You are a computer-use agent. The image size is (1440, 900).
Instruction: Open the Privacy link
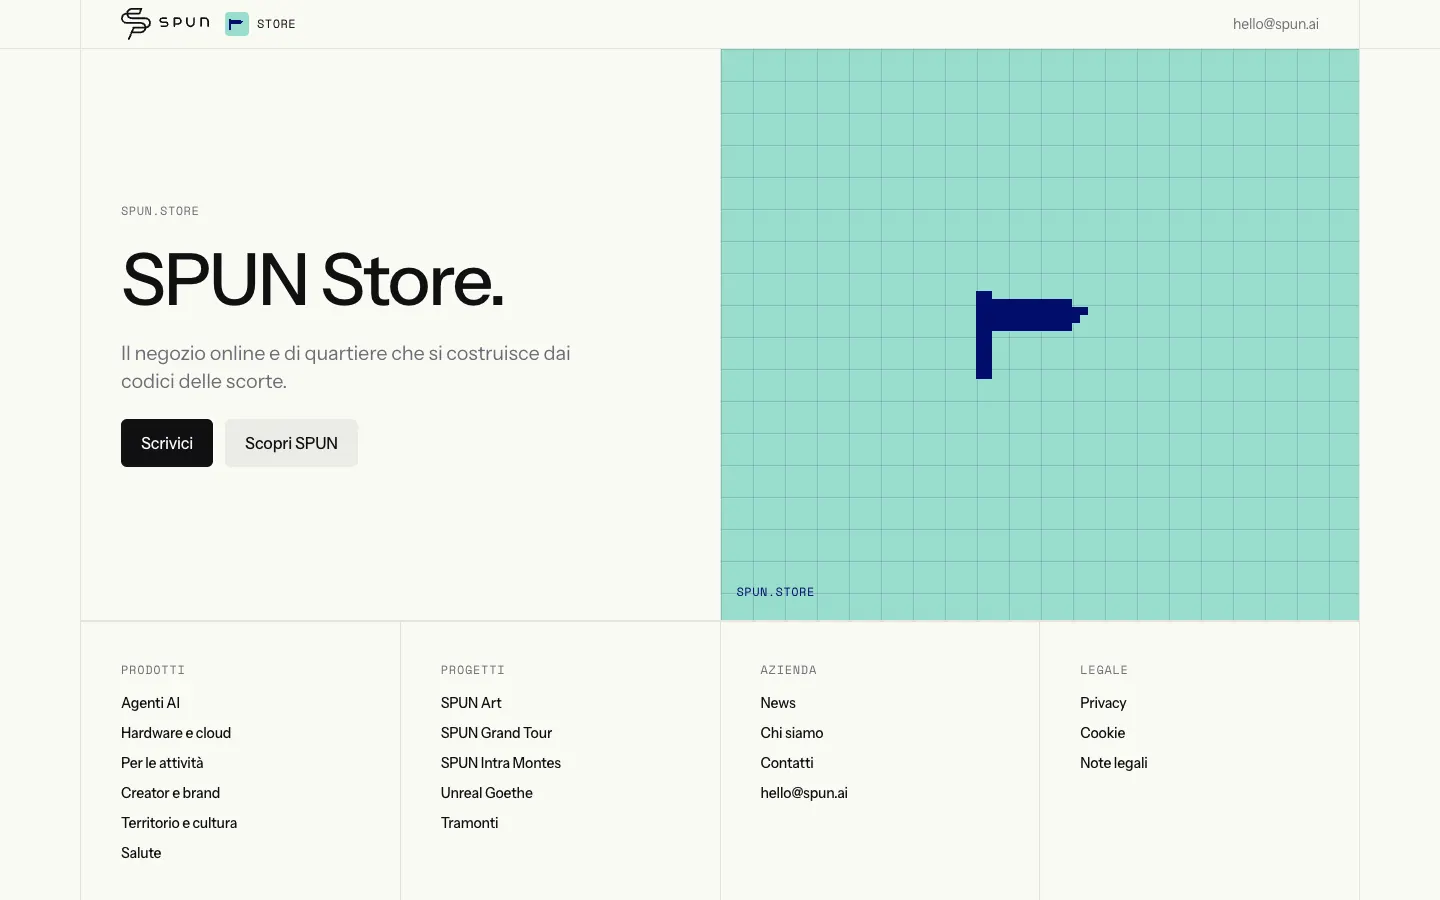point(1103,703)
